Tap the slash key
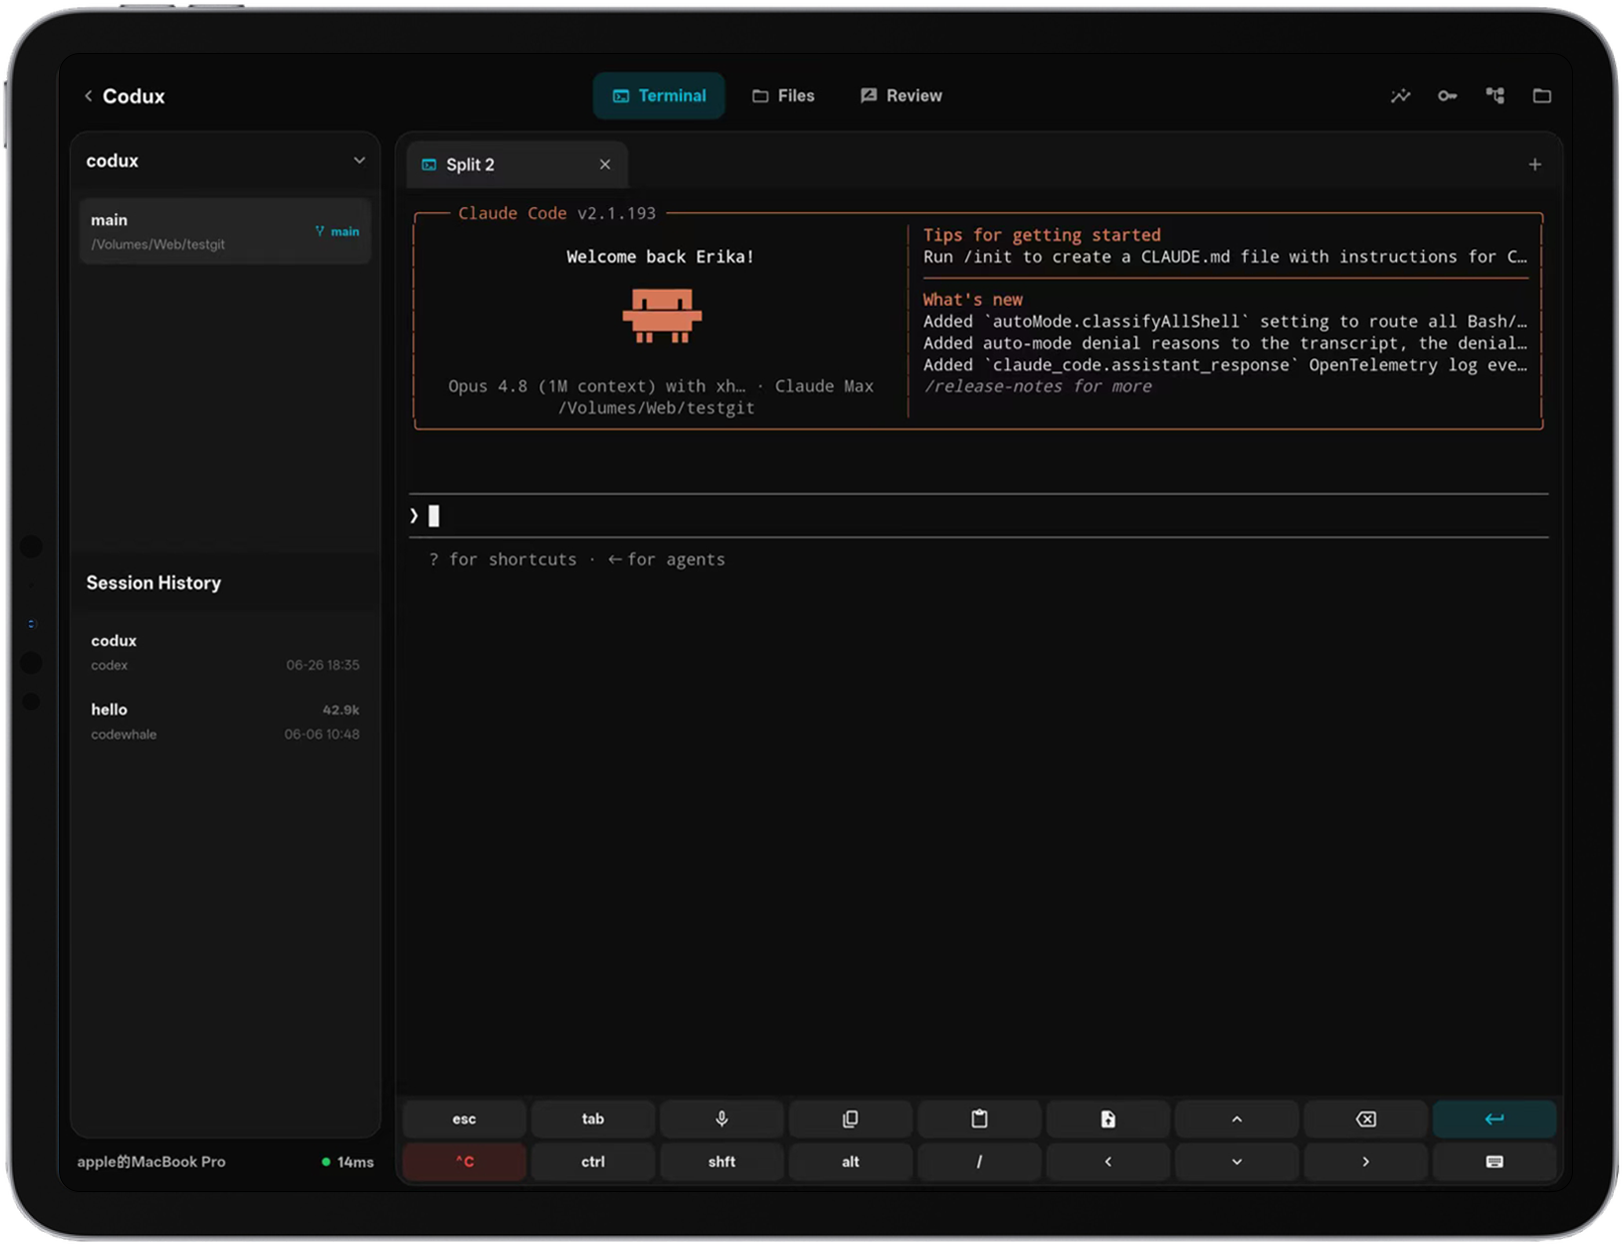 click(980, 1162)
